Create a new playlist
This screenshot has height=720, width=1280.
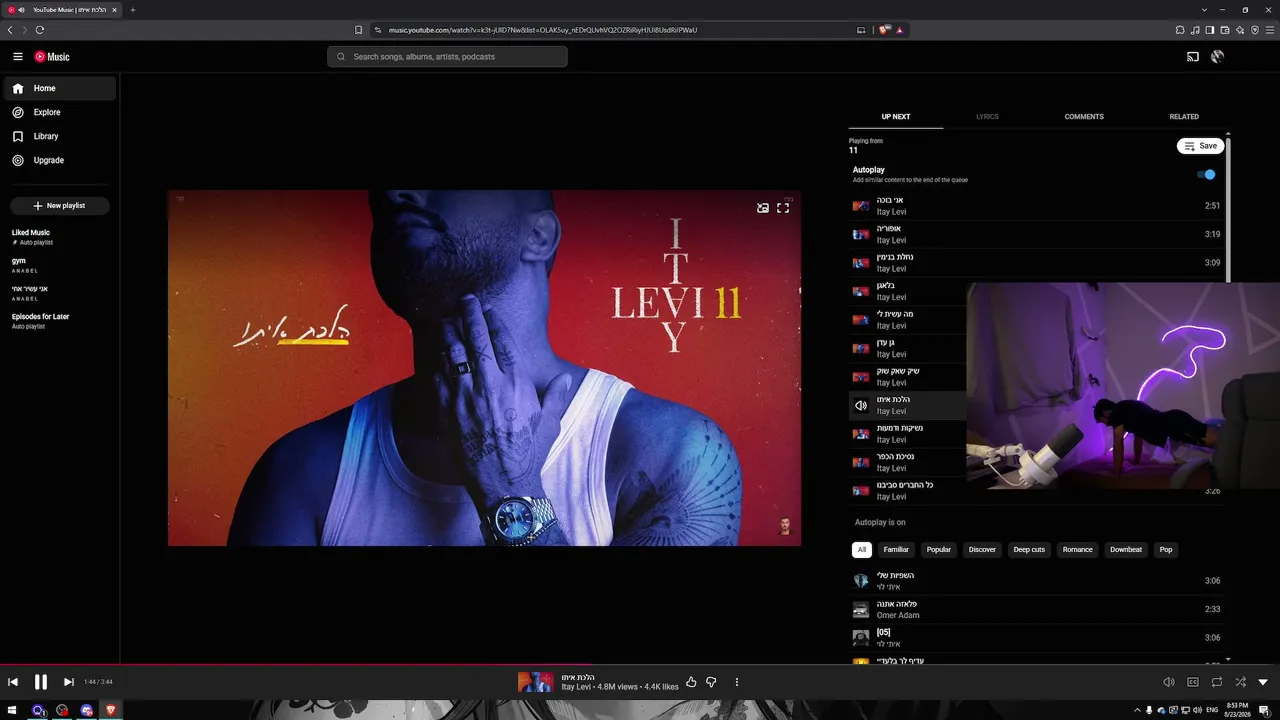[x=60, y=206]
